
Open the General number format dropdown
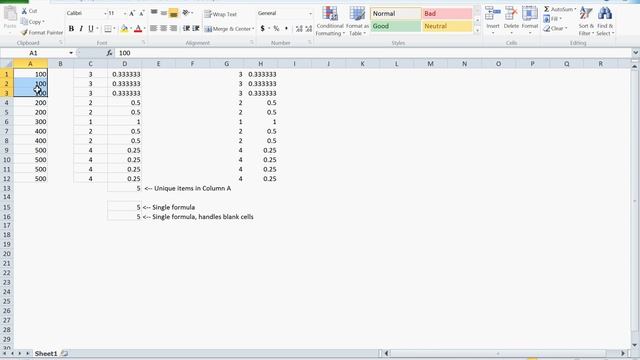(x=310, y=13)
